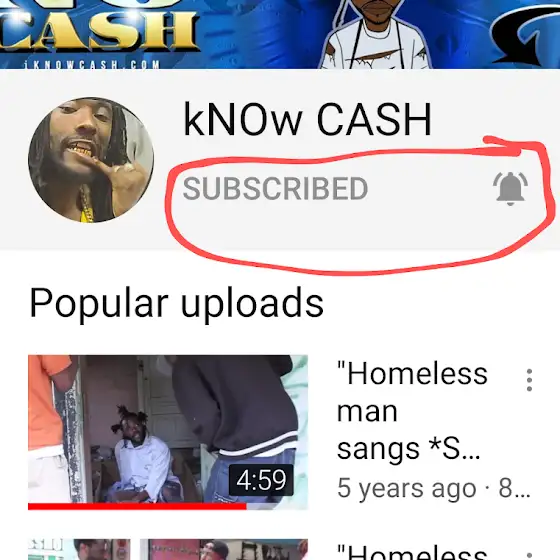Tap the 4:59 duration badge
This screenshot has height=560, width=560.
pyautogui.click(x=261, y=480)
